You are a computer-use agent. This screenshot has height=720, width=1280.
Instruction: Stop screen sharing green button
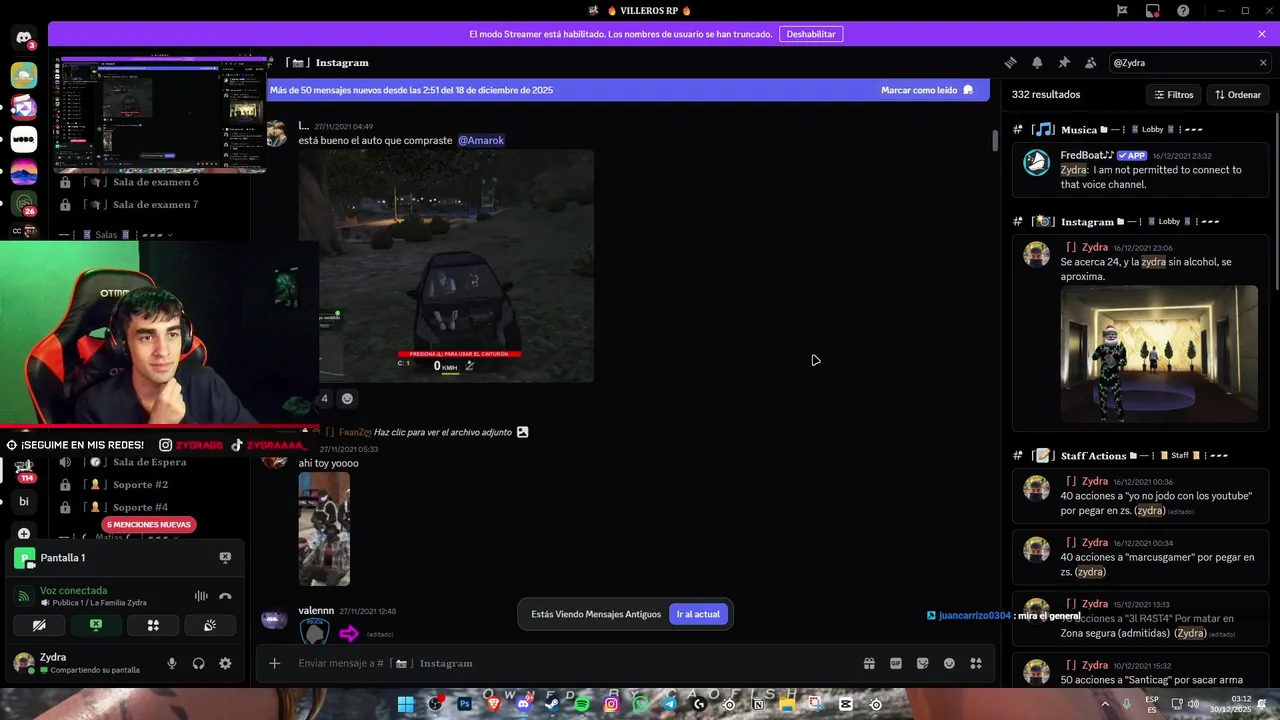pyautogui.click(x=96, y=625)
